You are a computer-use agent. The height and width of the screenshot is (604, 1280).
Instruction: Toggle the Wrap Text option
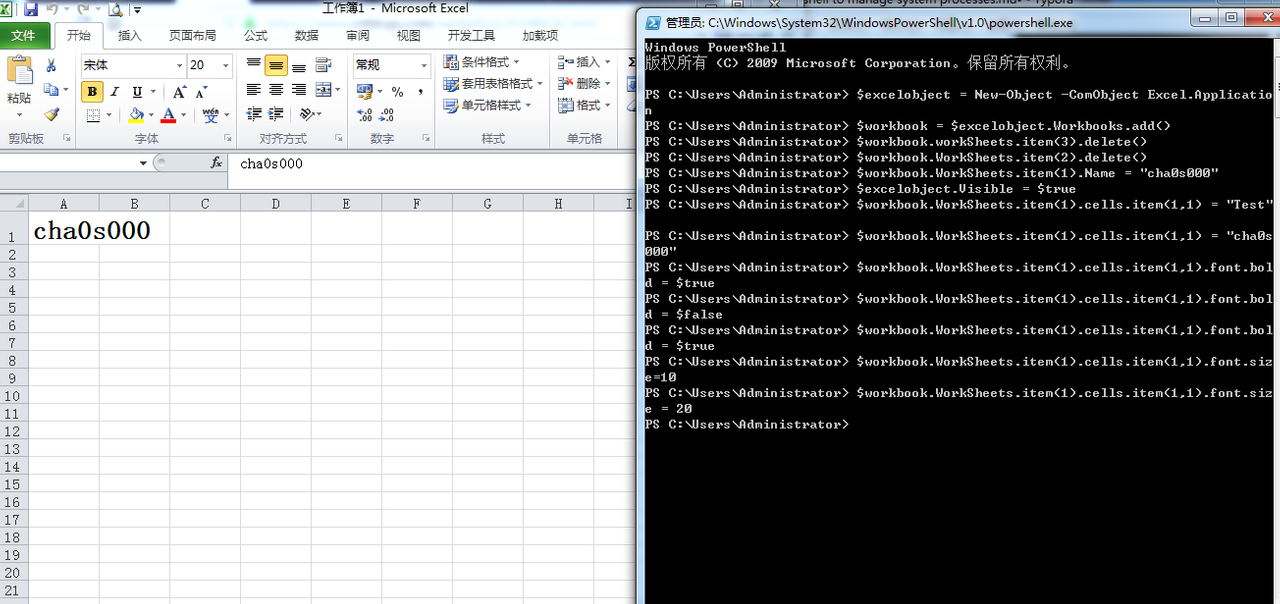point(323,65)
